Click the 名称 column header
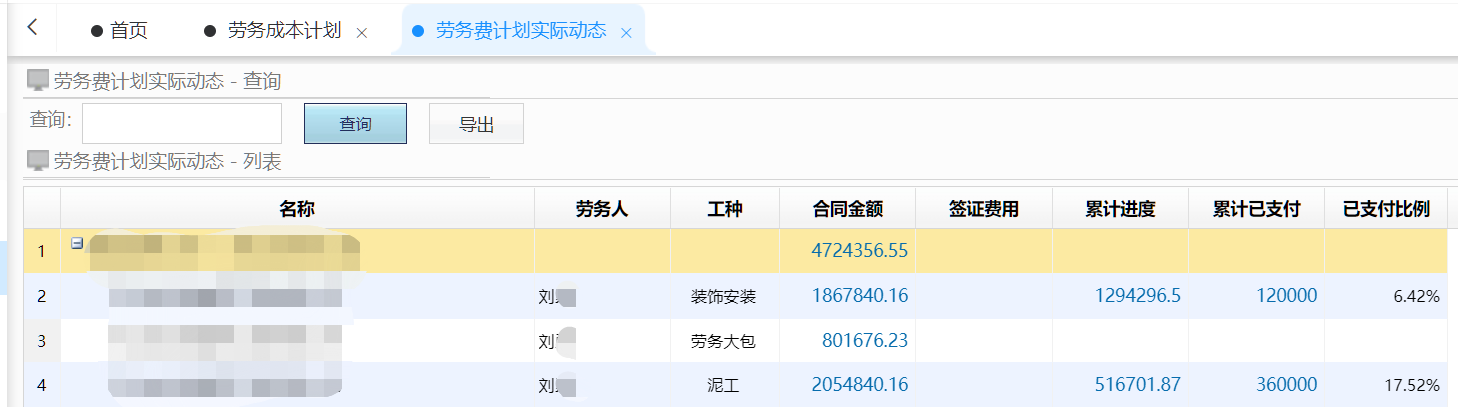The image size is (1458, 407). (x=297, y=209)
